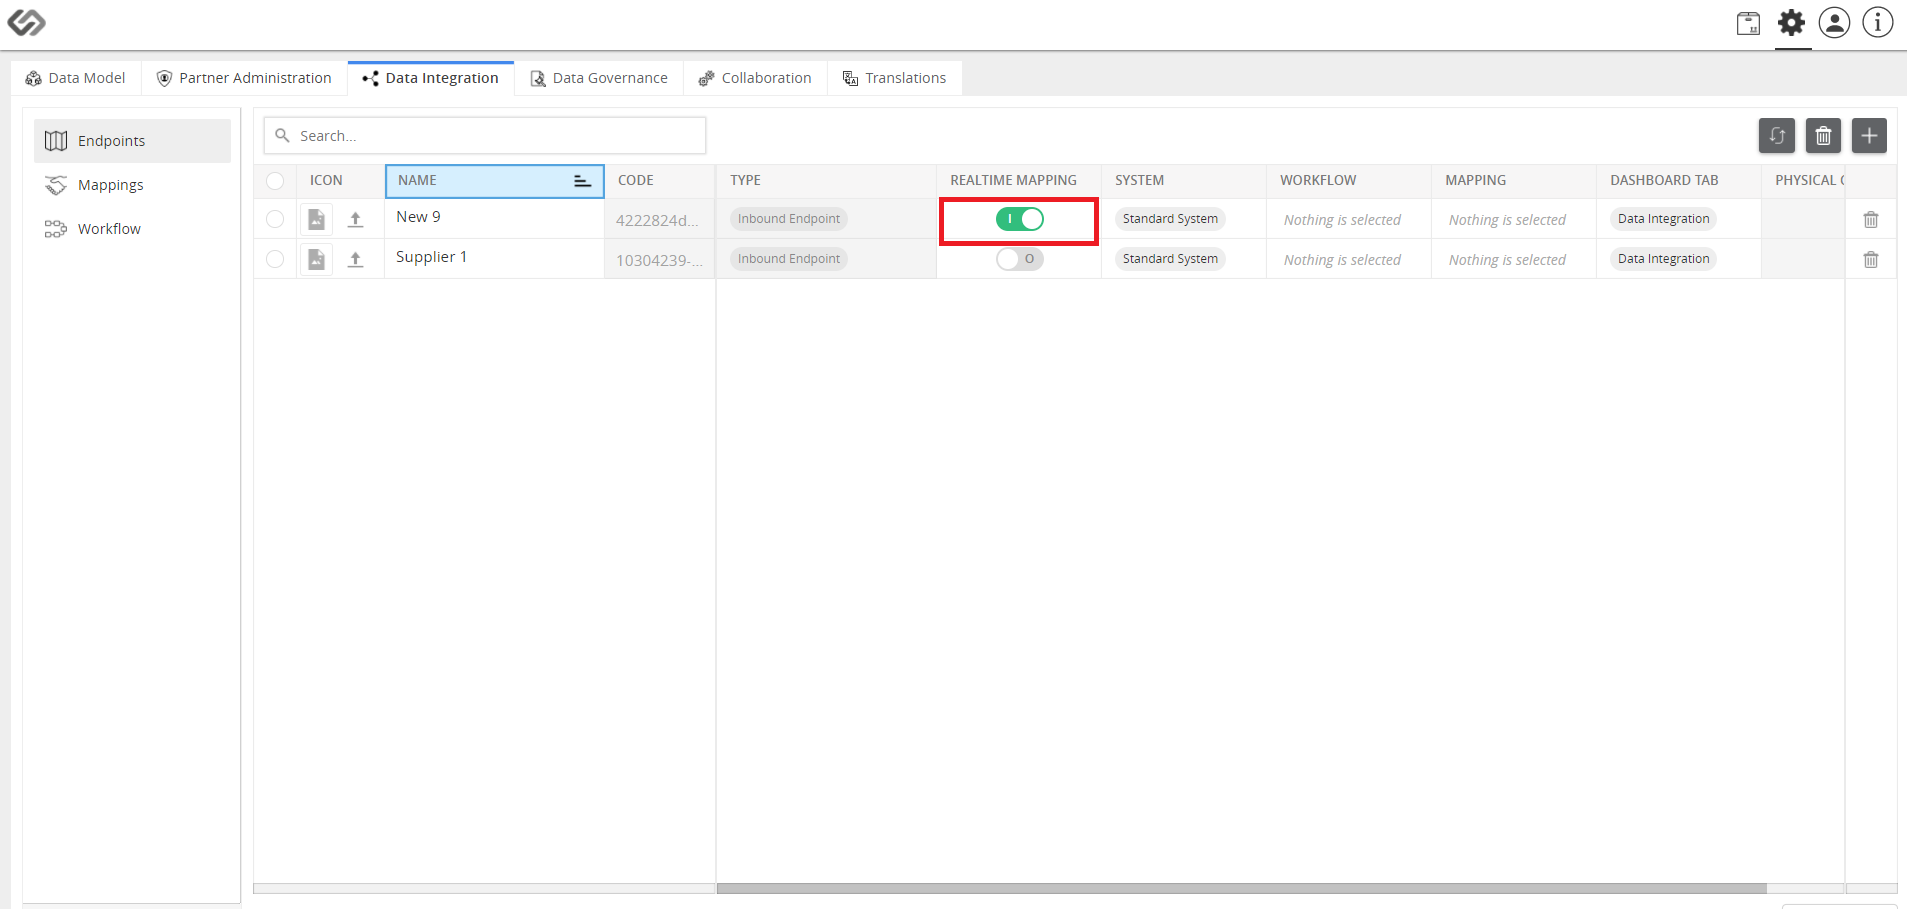
Task: Click the add new endpoint plus button
Action: [x=1869, y=136]
